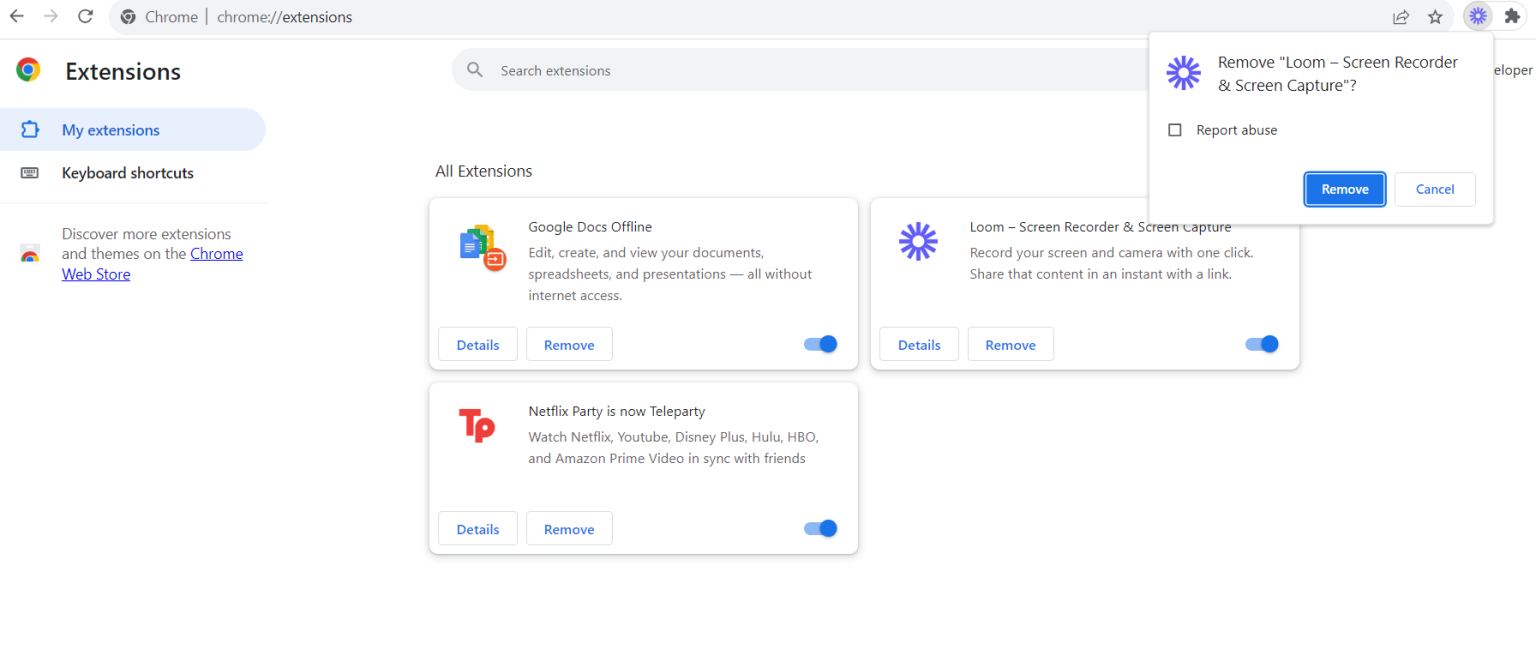
Task: Go to Keyboard shortcuts in sidebar
Action: 127,173
